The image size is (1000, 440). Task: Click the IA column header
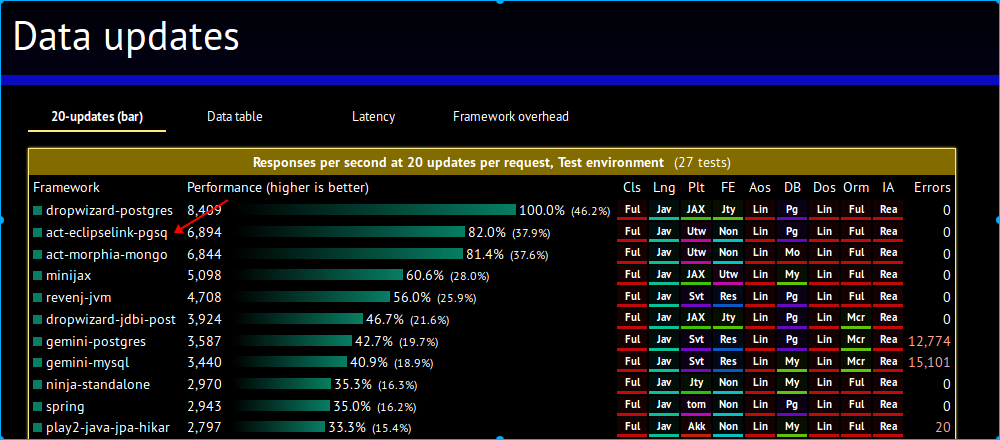[x=888, y=187]
